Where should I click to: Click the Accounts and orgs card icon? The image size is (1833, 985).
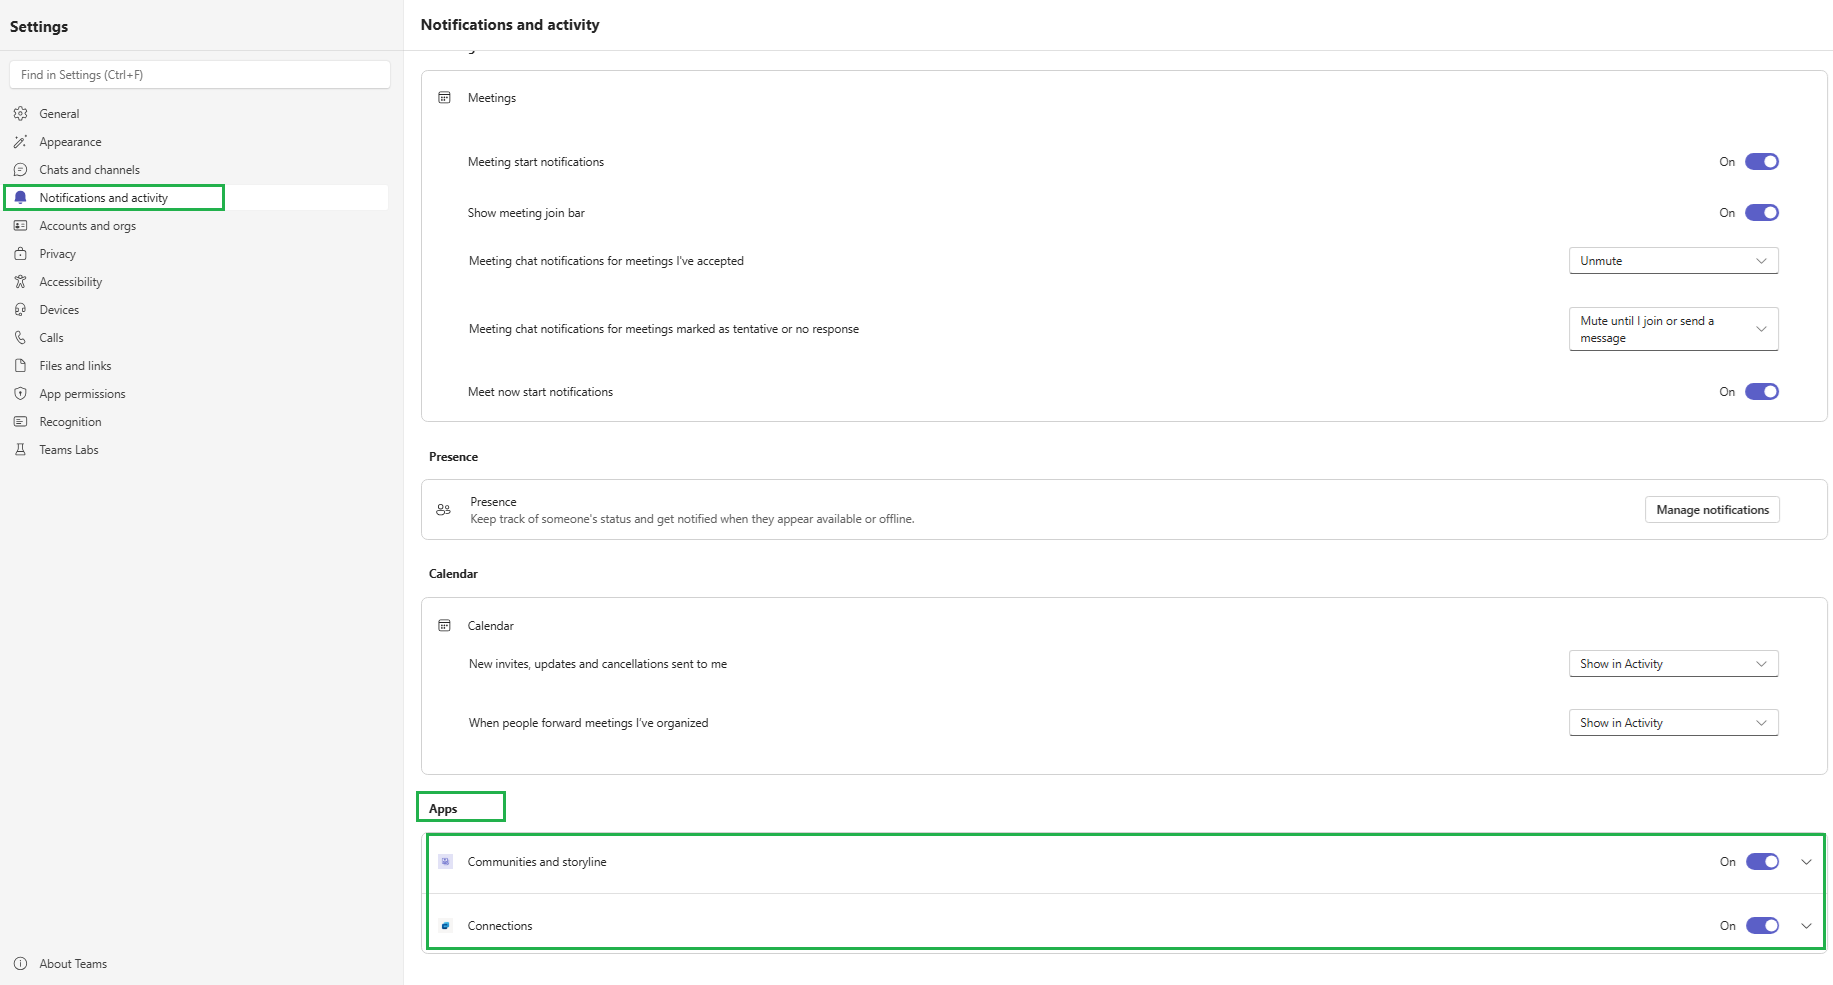(x=20, y=226)
